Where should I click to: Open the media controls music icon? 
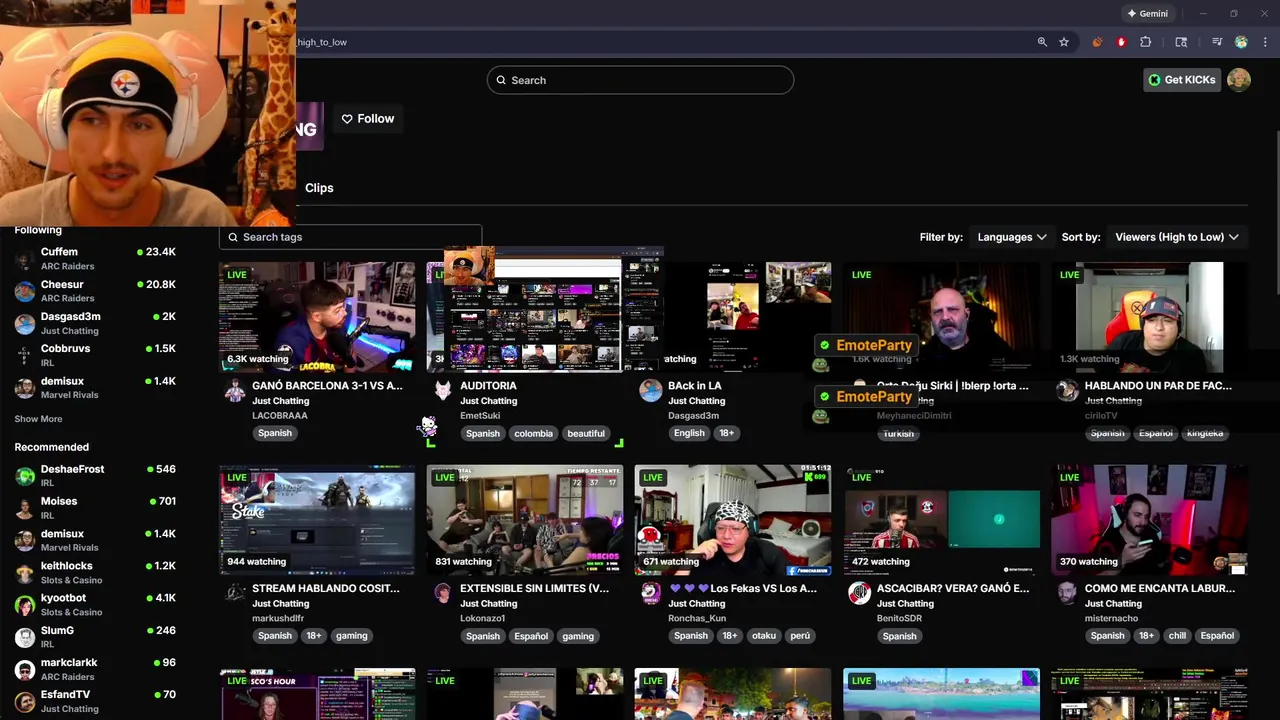tap(1217, 42)
